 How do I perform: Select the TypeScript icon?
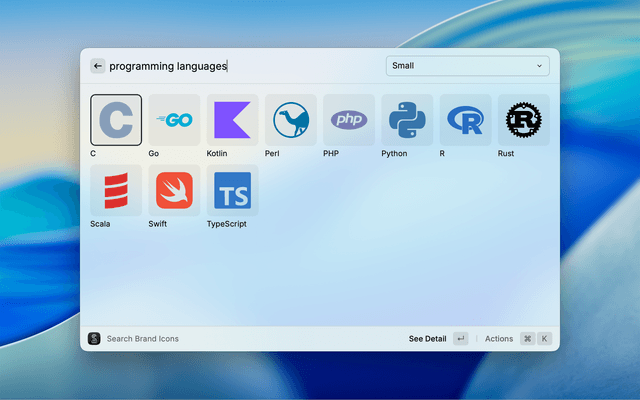[x=232, y=190]
